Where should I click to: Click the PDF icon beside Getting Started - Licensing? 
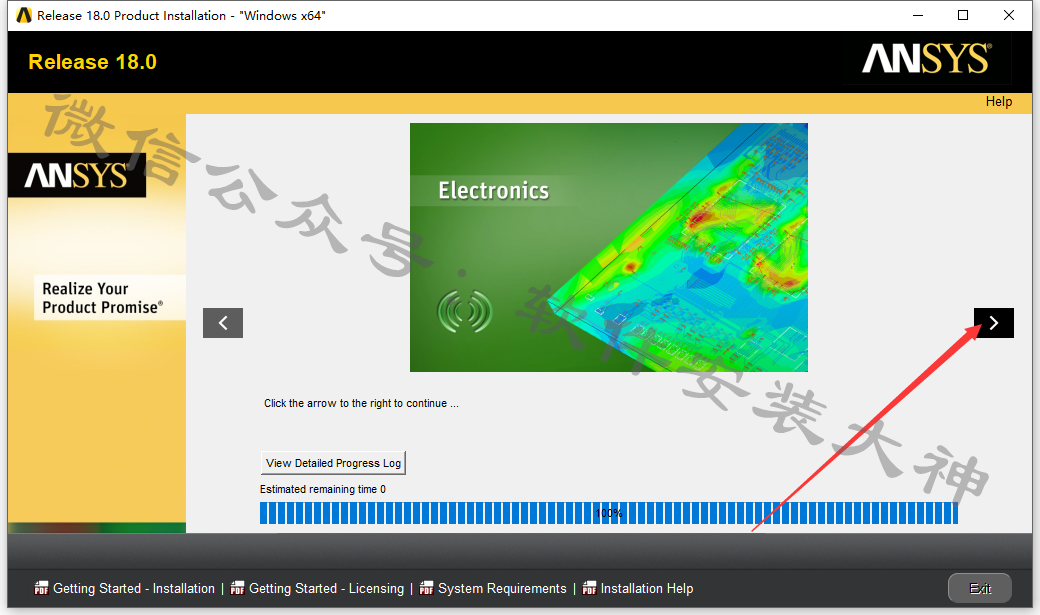click(237, 588)
